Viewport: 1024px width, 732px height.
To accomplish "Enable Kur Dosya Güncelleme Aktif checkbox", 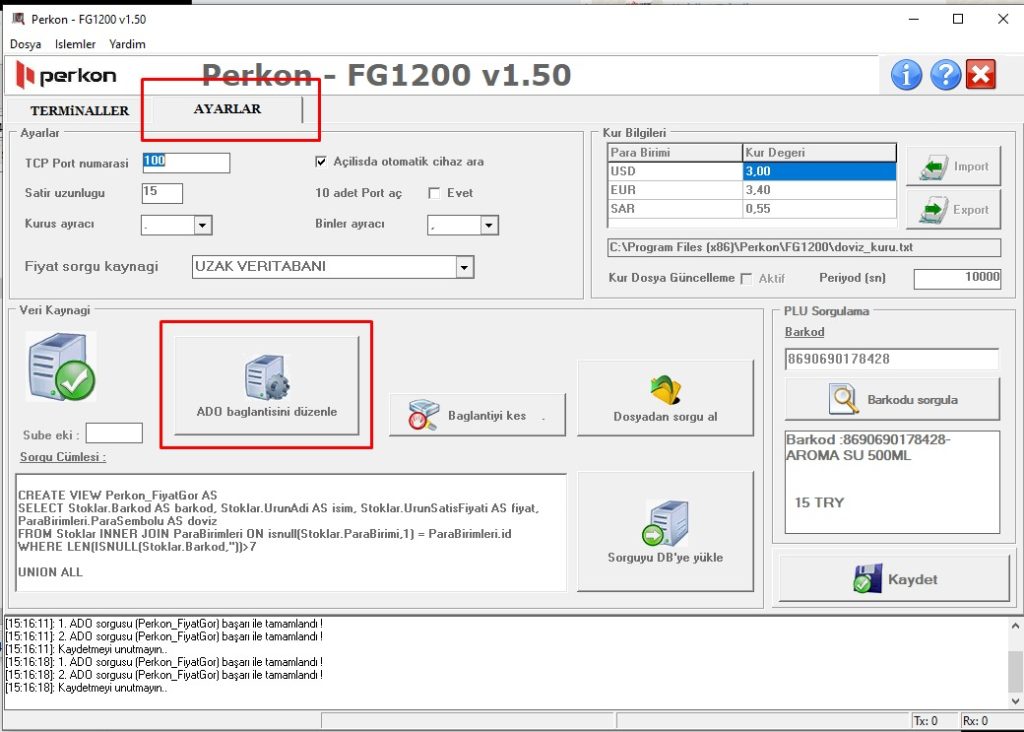I will [746, 278].
